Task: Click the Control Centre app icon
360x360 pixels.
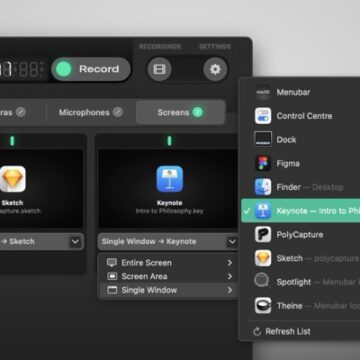Action: click(x=263, y=116)
